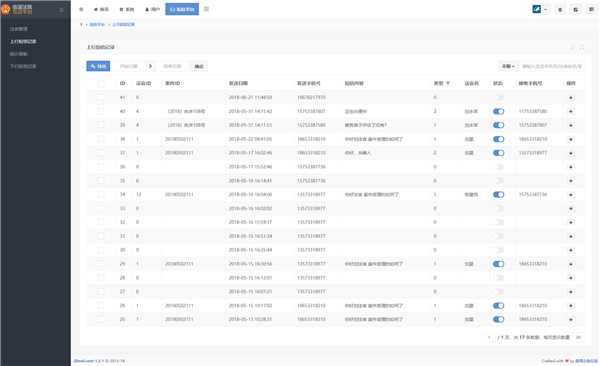Open 下行短信记录 in the sidebar
Image resolution: width=600 pixels, height=366 pixels.
(x=23, y=66)
